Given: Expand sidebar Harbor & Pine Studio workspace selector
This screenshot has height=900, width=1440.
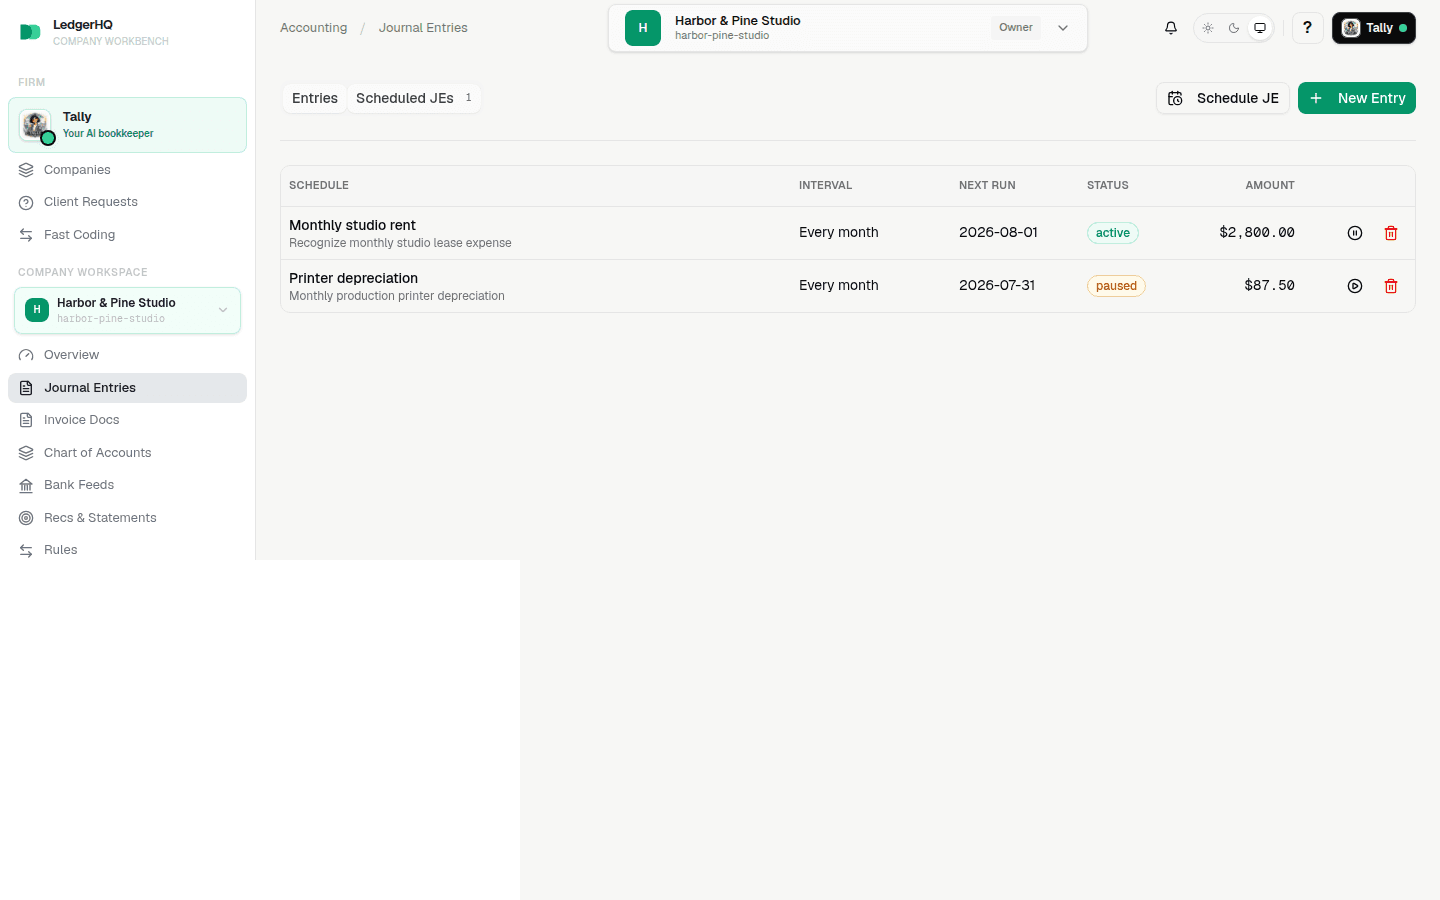Looking at the screenshot, I should click(x=127, y=310).
